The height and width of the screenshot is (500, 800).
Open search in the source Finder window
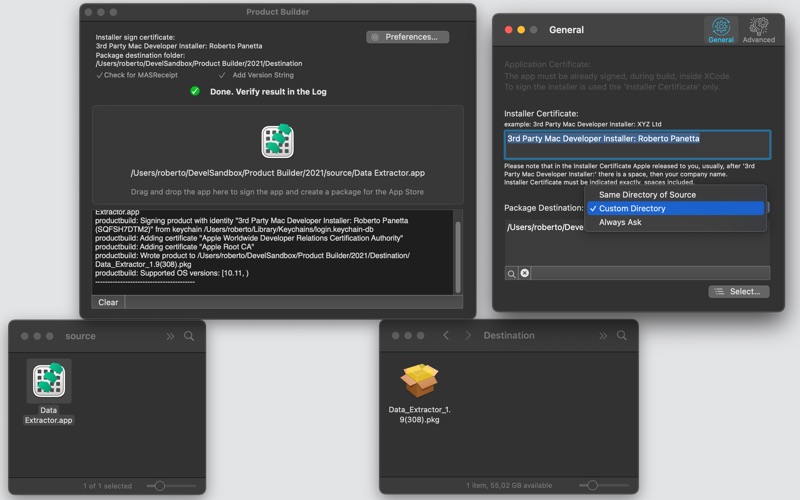pyautogui.click(x=189, y=336)
